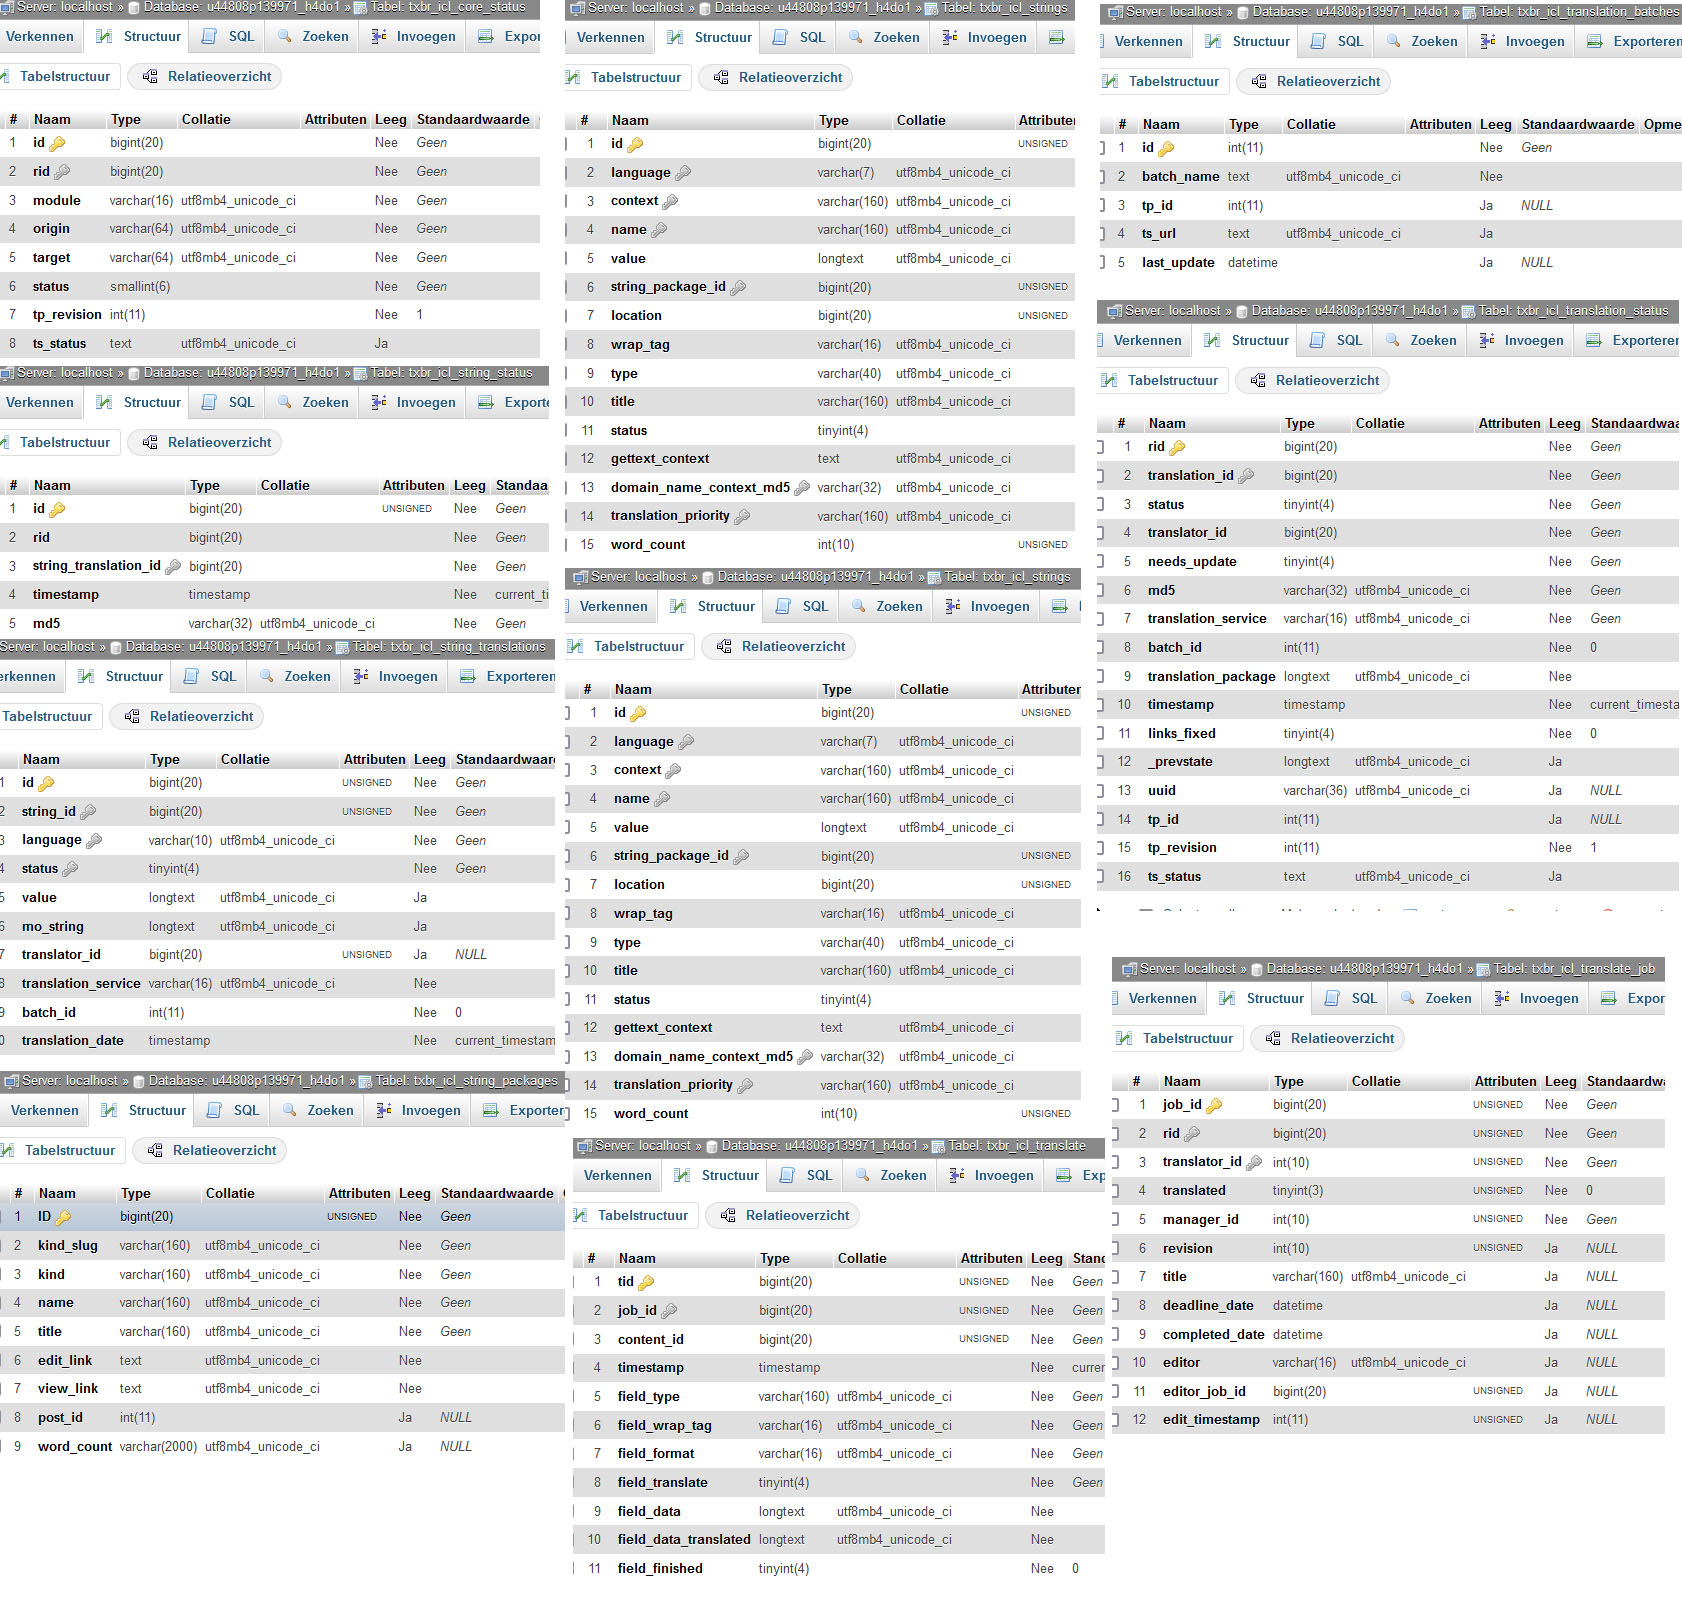Tick checkbox for uuid row in translation_status
The image size is (1682, 1600).
pyautogui.click(x=1100, y=791)
